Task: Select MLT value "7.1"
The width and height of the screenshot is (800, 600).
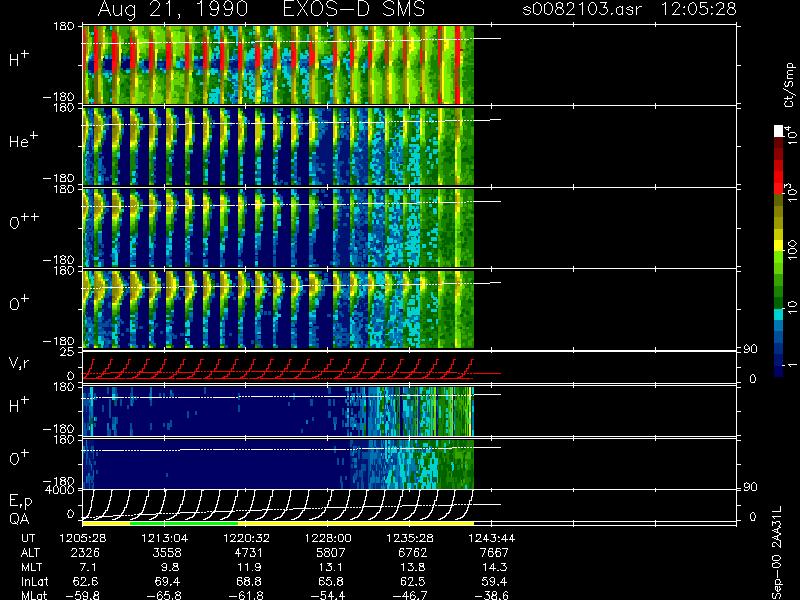Action: tap(88, 567)
